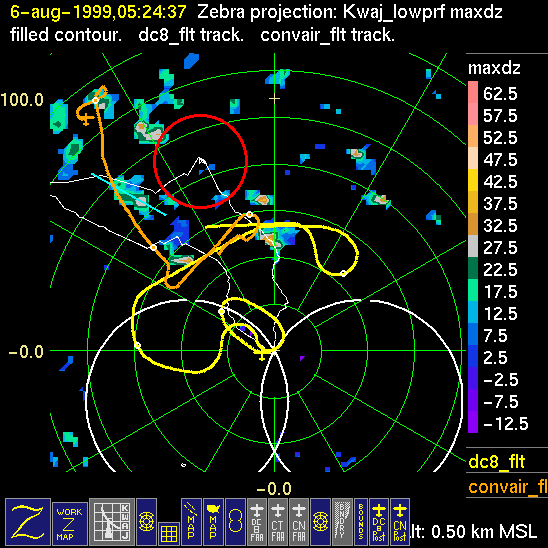Open the WORK Z MAP icon
The height and width of the screenshot is (548, 548).
[x=70, y=524]
